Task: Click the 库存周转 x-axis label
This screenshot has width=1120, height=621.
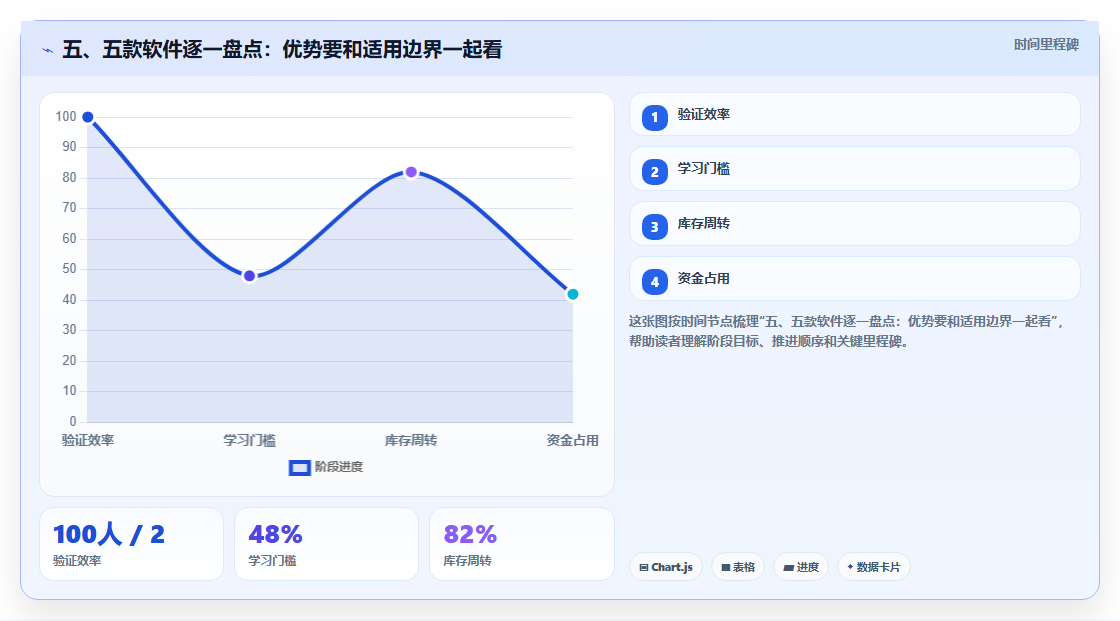Action: pyautogui.click(x=411, y=440)
